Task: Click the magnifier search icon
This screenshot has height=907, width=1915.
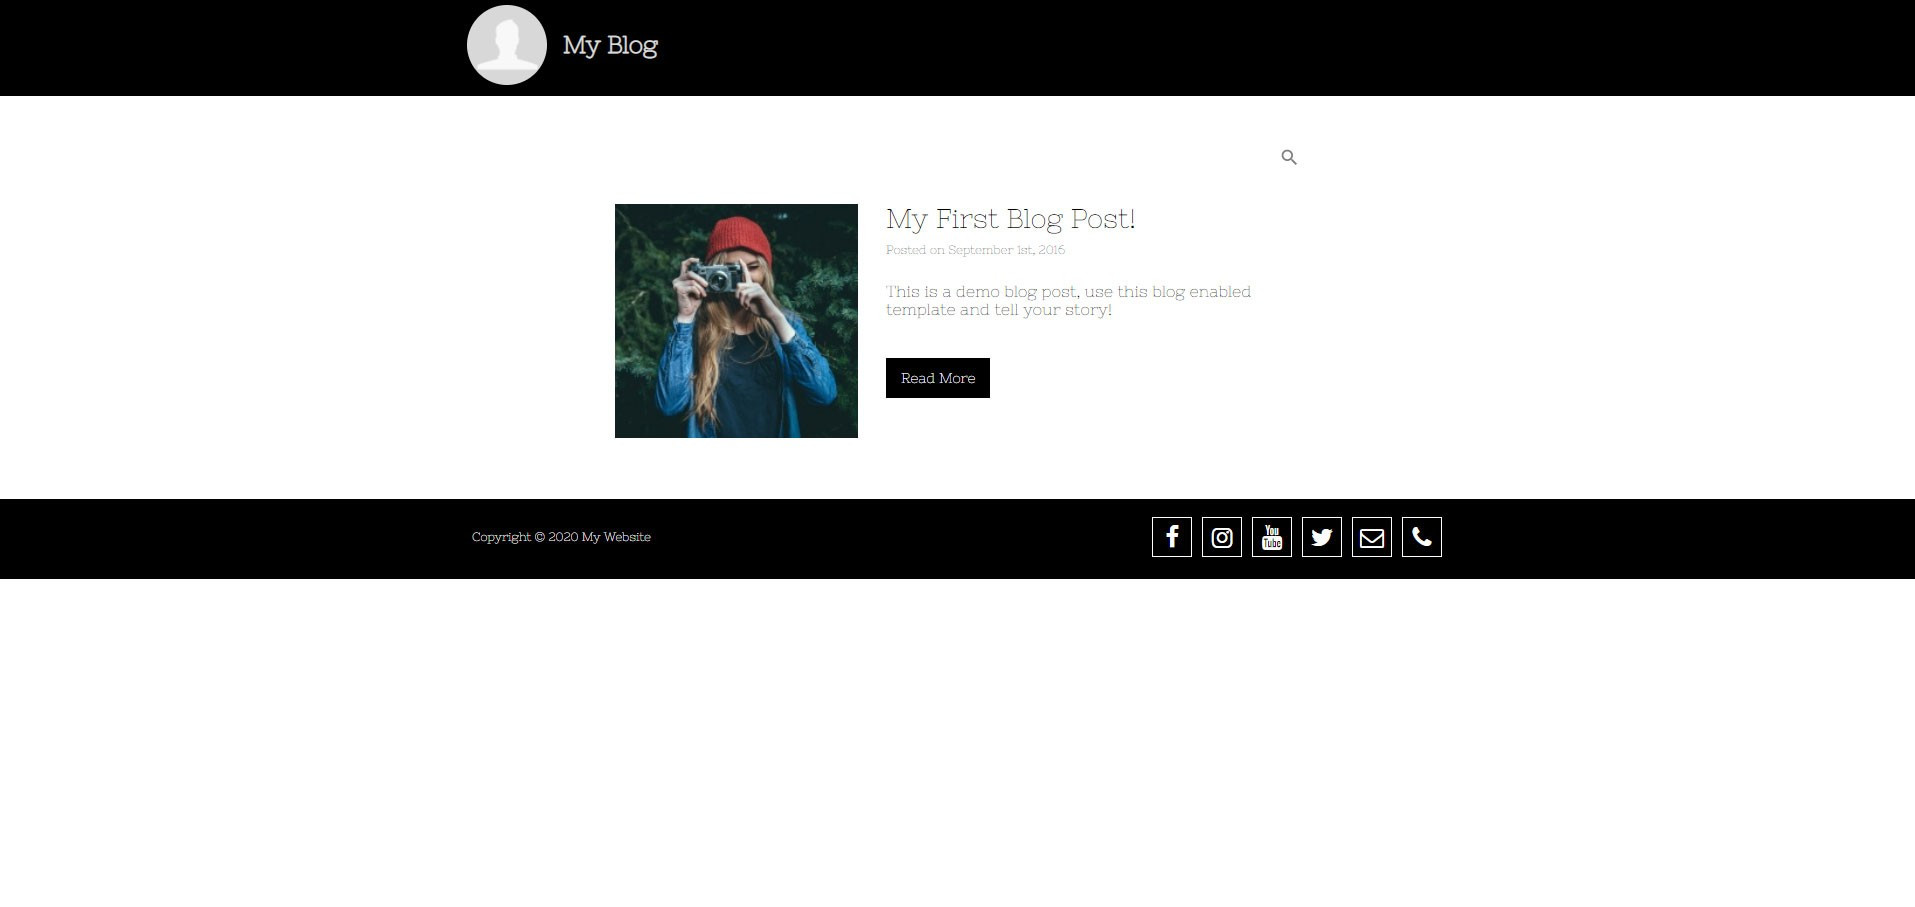Action: 1288,157
